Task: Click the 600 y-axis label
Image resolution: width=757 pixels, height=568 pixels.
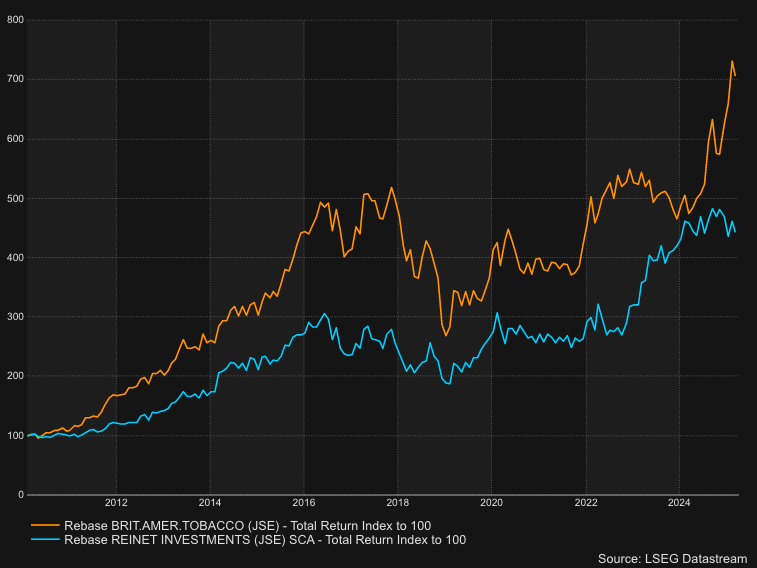Action: click(x=15, y=139)
